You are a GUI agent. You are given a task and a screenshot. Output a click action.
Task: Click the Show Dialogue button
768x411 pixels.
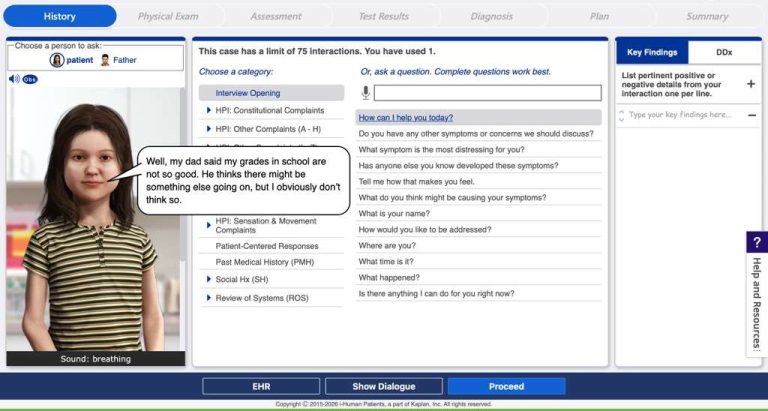tap(384, 387)
